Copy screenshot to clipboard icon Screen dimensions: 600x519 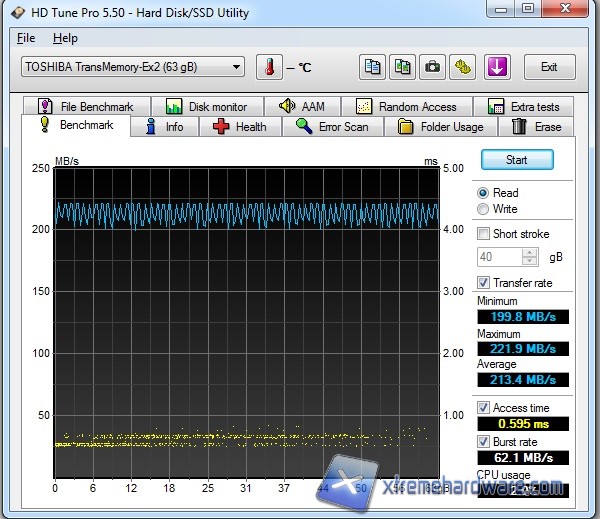[402, 67]
